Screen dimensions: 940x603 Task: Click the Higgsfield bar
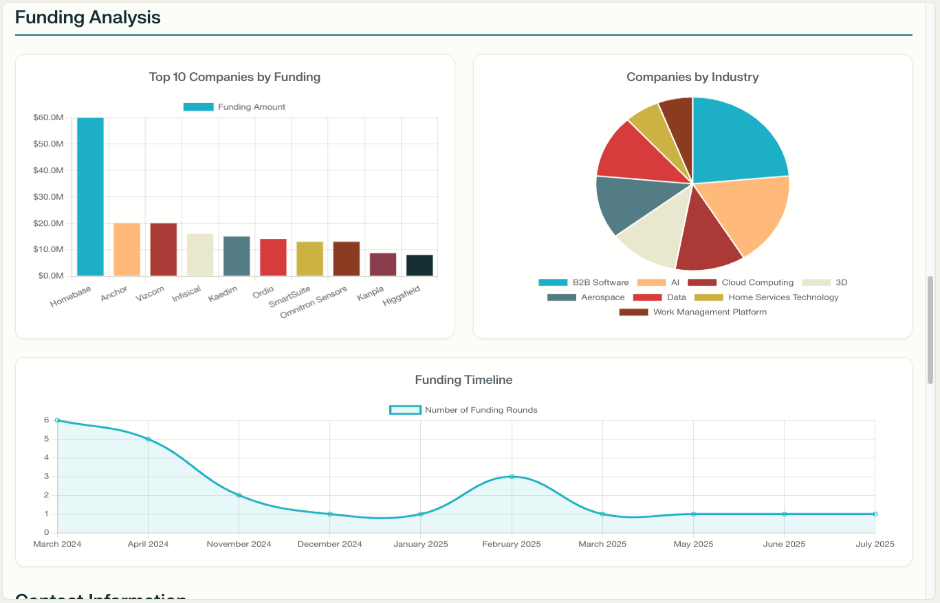[x=419, y=265]
